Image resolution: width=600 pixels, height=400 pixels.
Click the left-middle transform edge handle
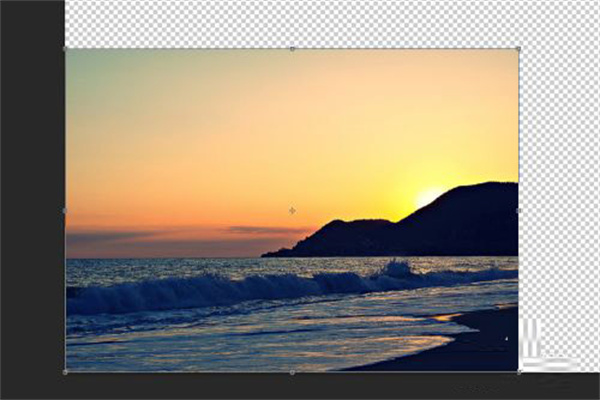[x=66, y=210]
